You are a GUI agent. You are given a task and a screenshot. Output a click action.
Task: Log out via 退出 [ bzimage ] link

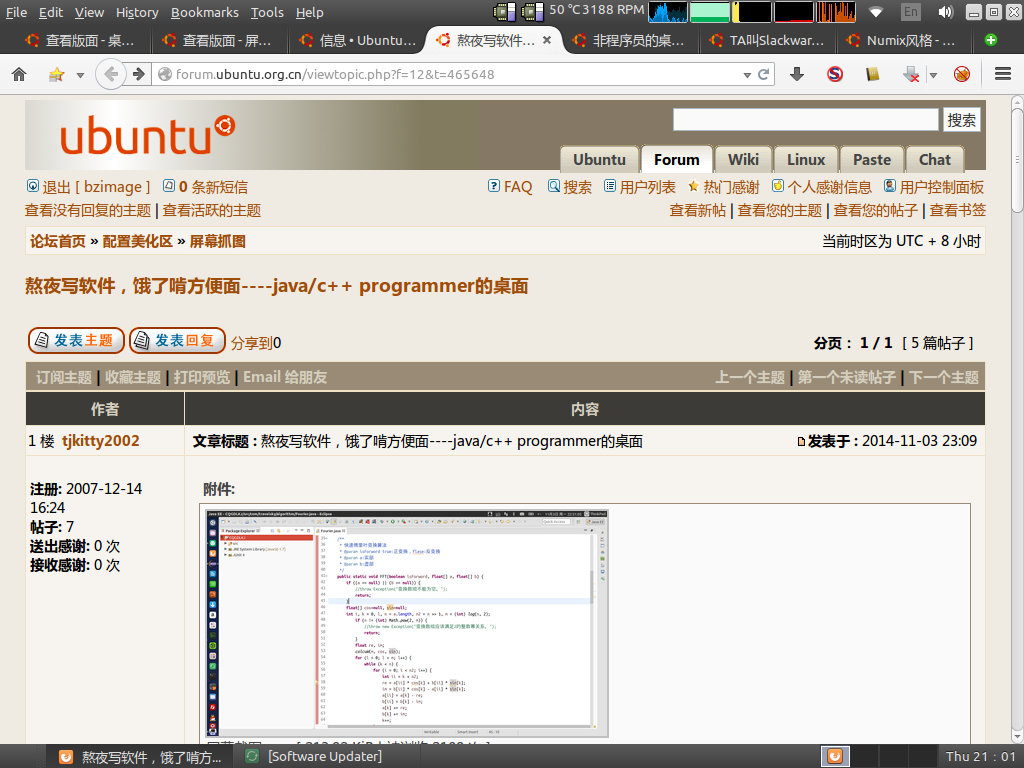pos(89,187)
